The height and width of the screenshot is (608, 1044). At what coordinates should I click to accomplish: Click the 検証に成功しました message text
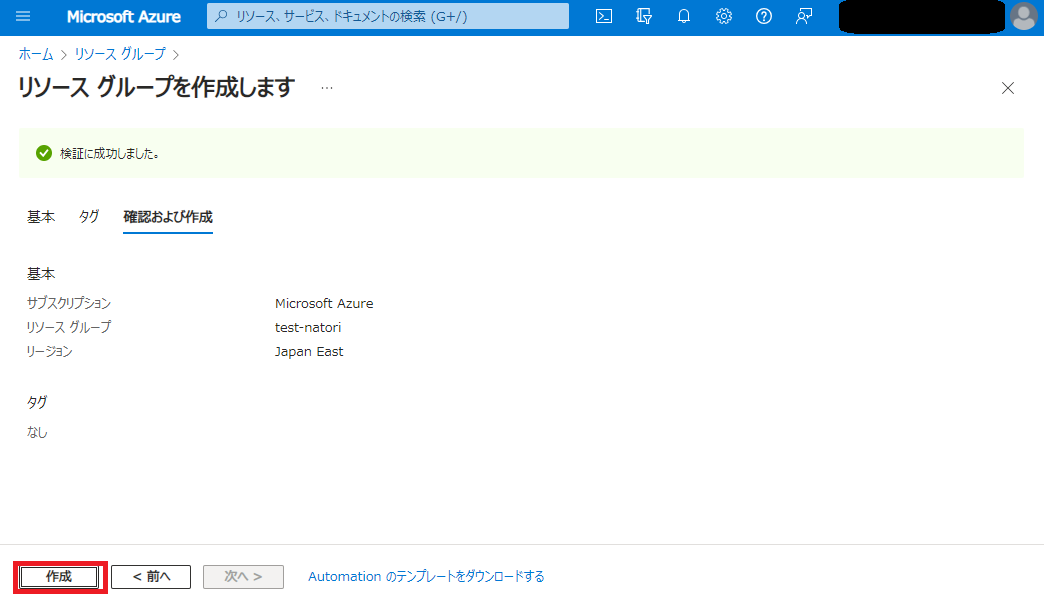pyautogui.click(x=110, y=154)
